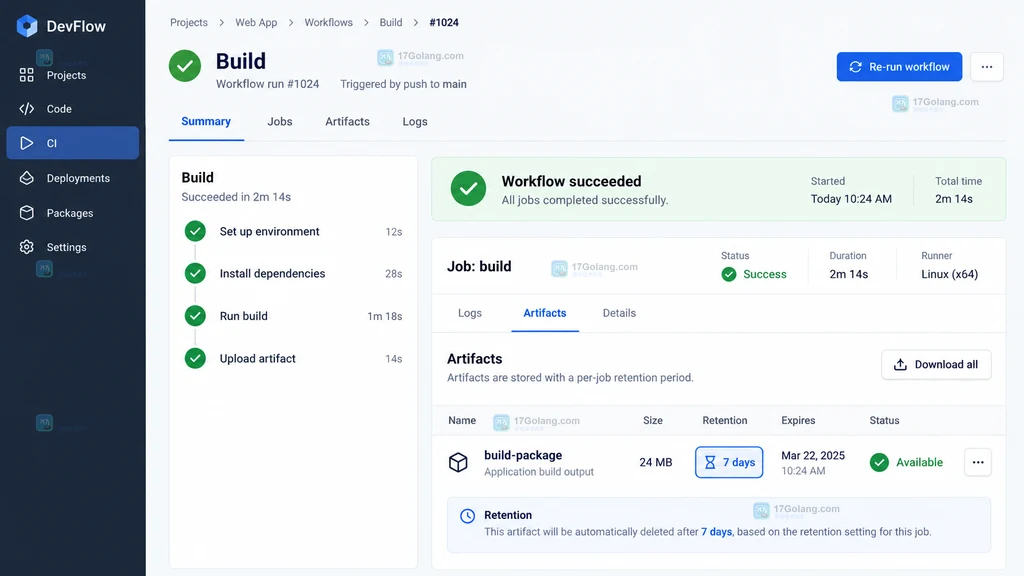Switch to the top Jobs tab
The height and width of the screenshot is (576, 1024).
pos(280,121)
